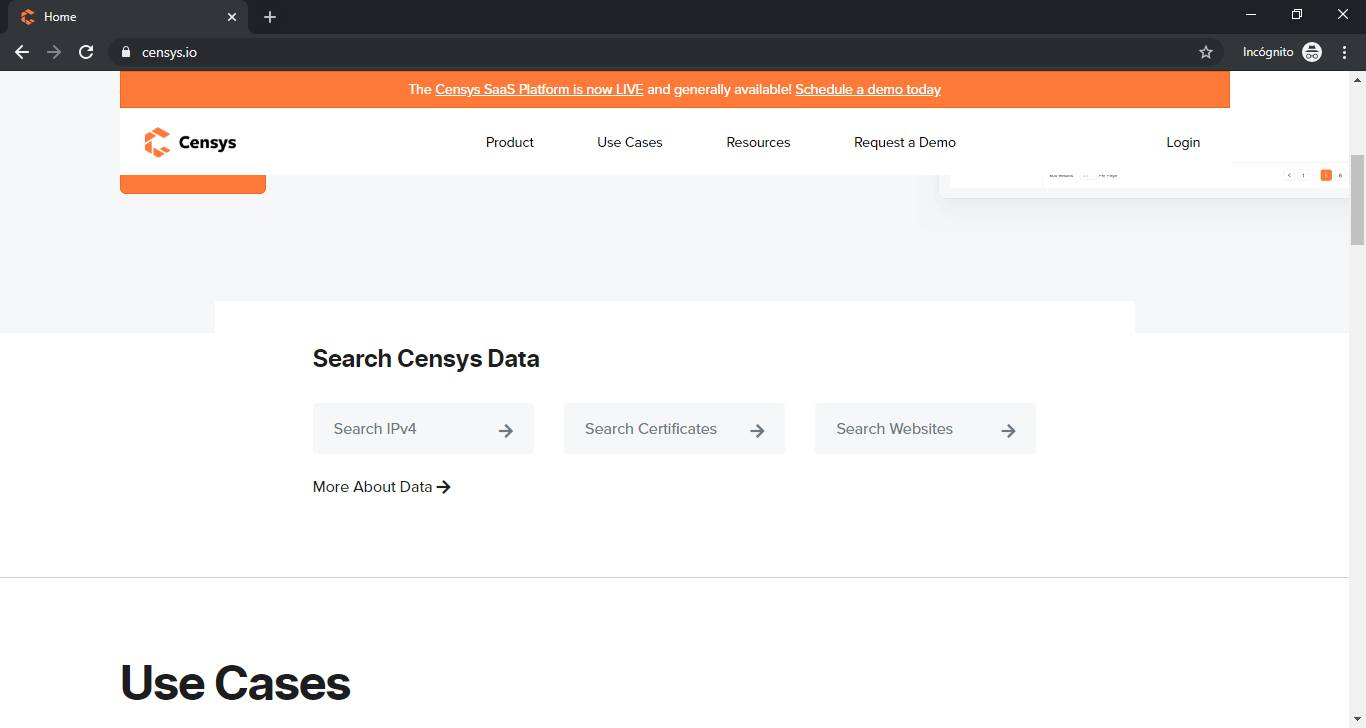
Task: Click into the Search Websites field
Action: click(x=925, y=429)
